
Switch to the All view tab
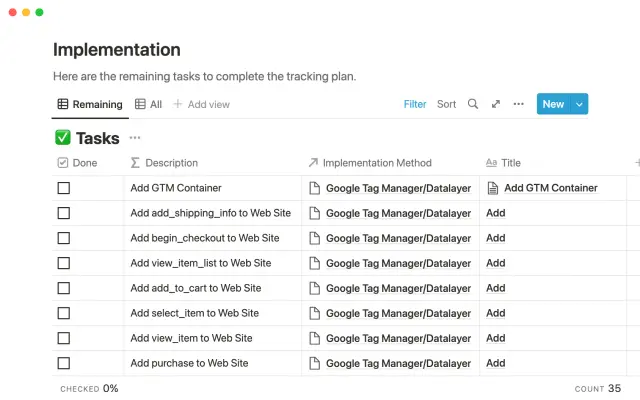pyautogui.click(x=149, y=104)
